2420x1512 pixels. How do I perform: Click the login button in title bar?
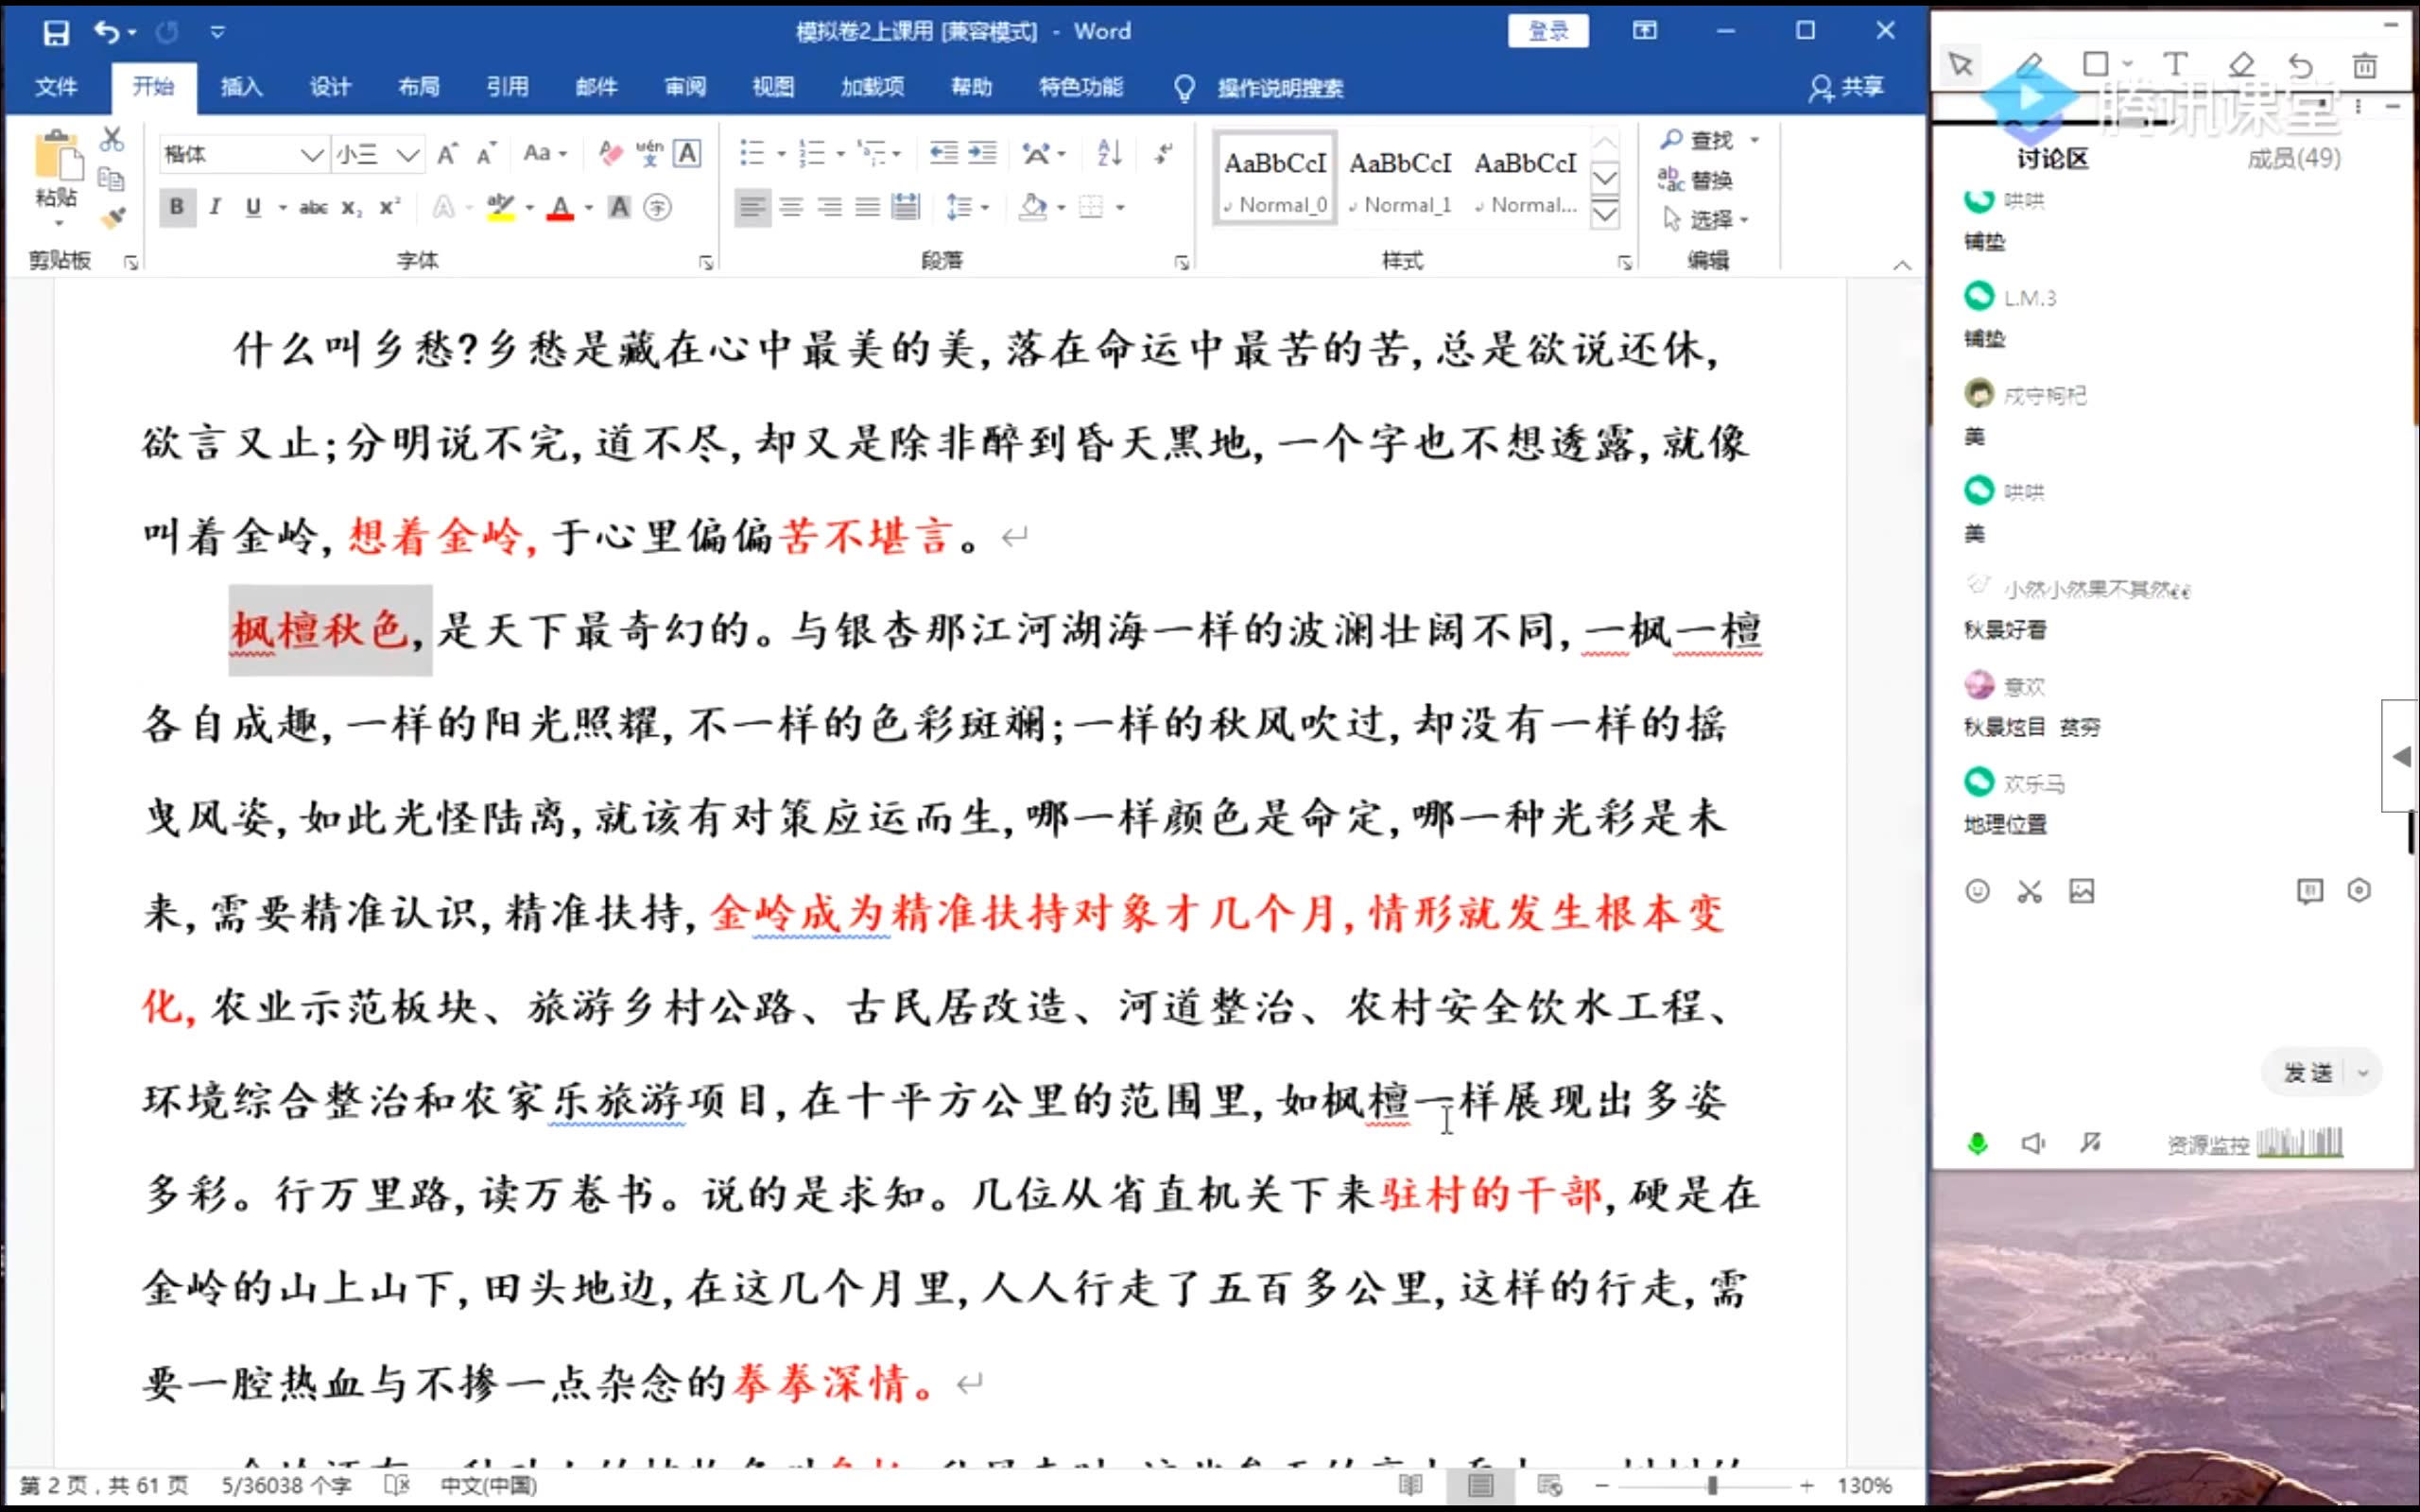[1548, 31]
